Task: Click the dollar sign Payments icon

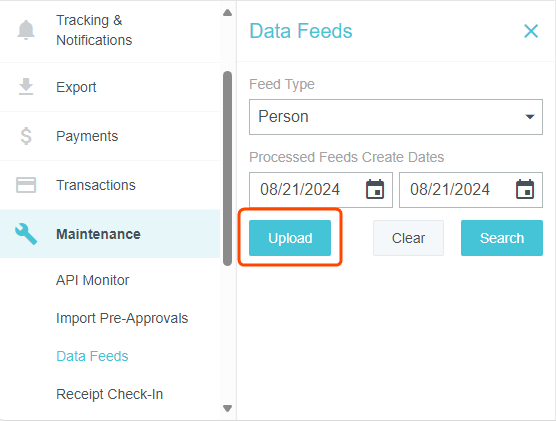Action: pos(26,136)
